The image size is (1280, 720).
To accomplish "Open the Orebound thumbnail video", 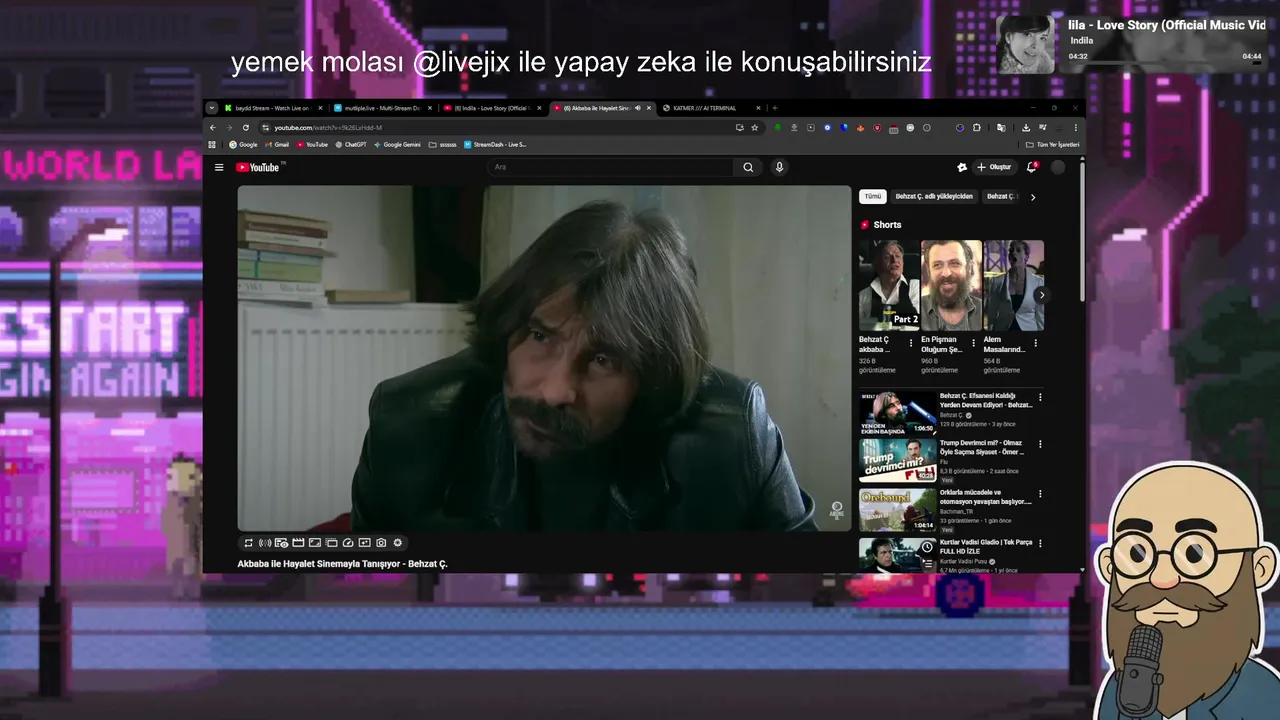I will [x=898, y=509].
